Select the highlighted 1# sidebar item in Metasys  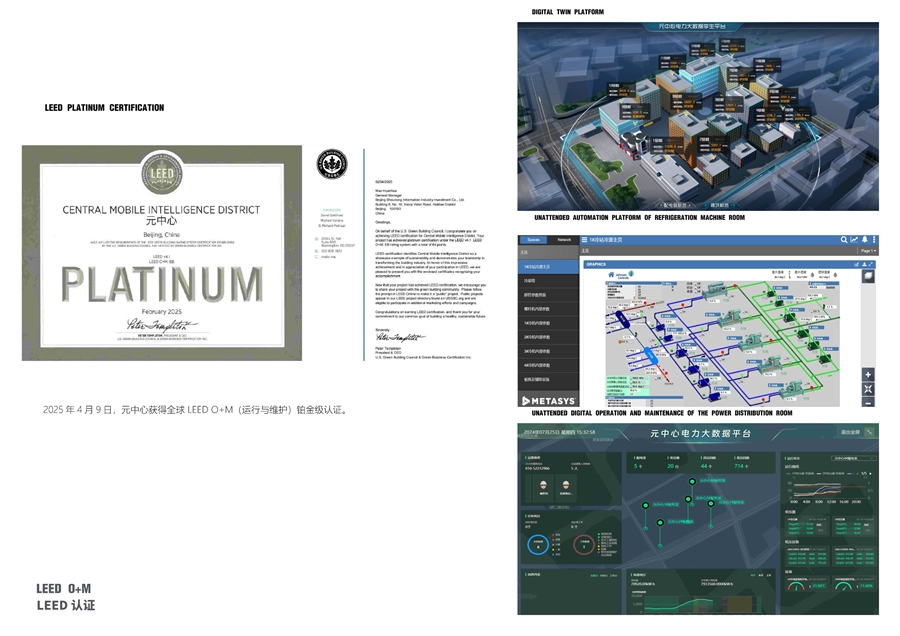[548, 267]
